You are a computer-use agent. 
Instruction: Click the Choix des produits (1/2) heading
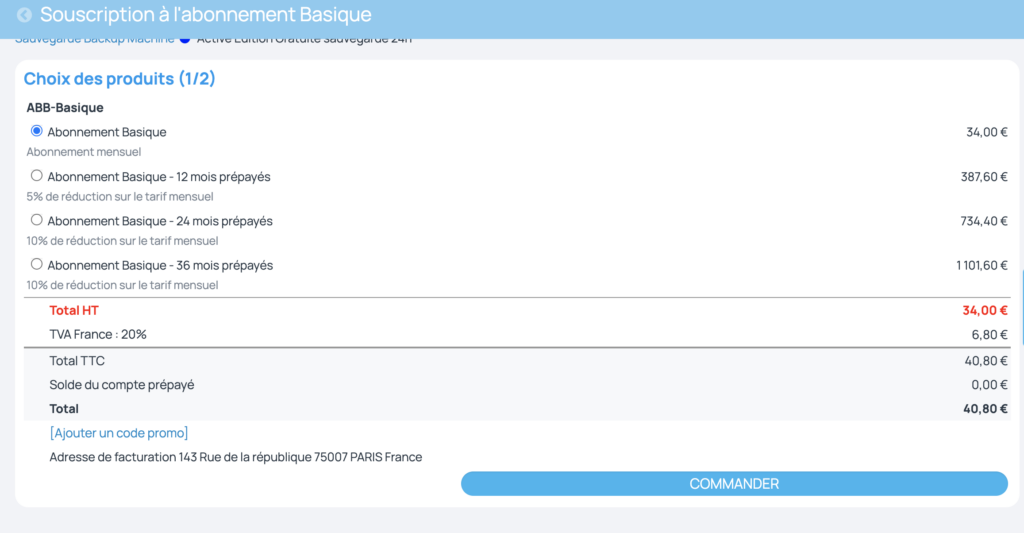(x=120, y=78)
